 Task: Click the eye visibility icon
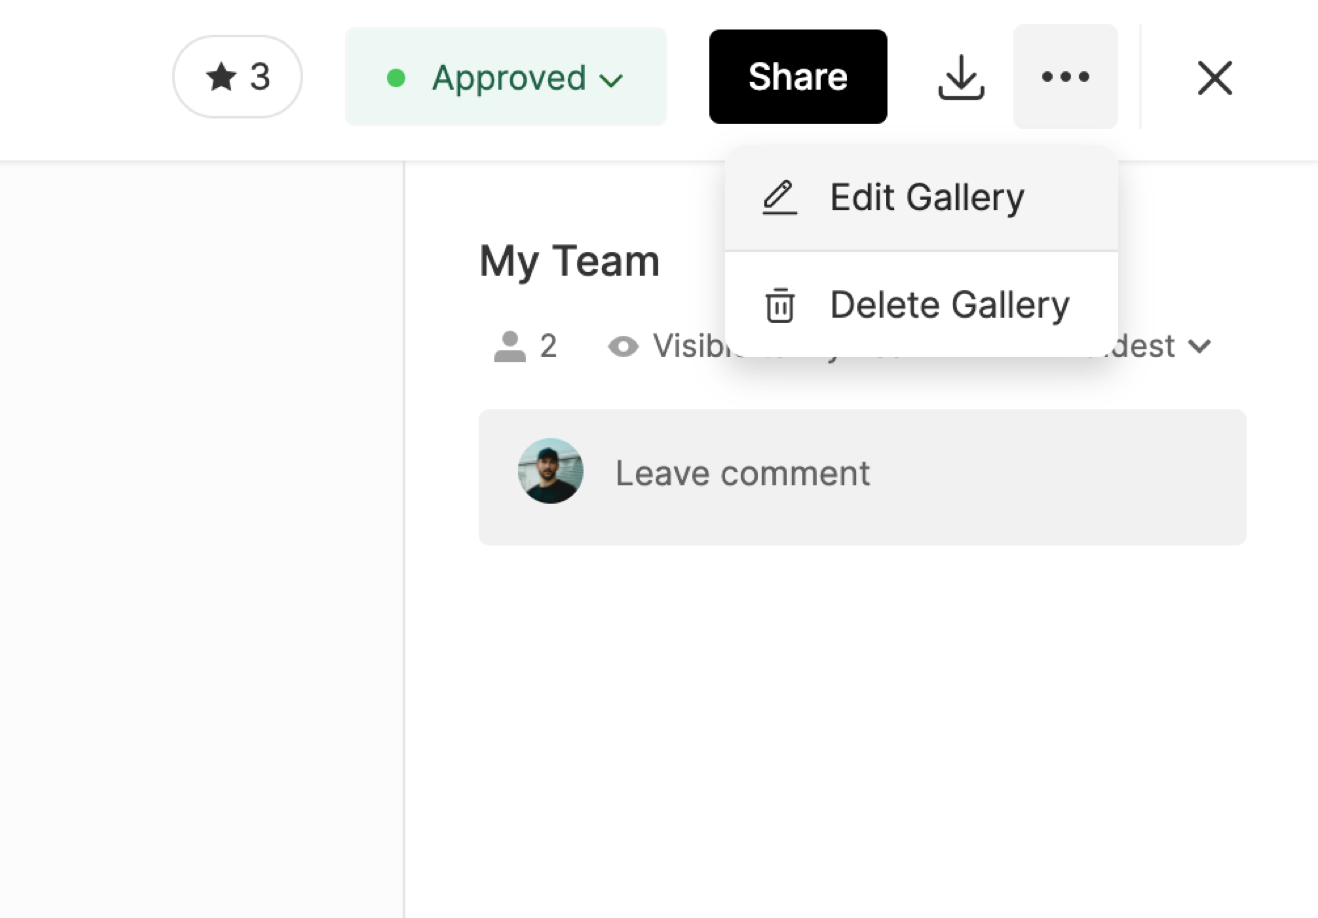pyautogui.click(x=623, y=346)
